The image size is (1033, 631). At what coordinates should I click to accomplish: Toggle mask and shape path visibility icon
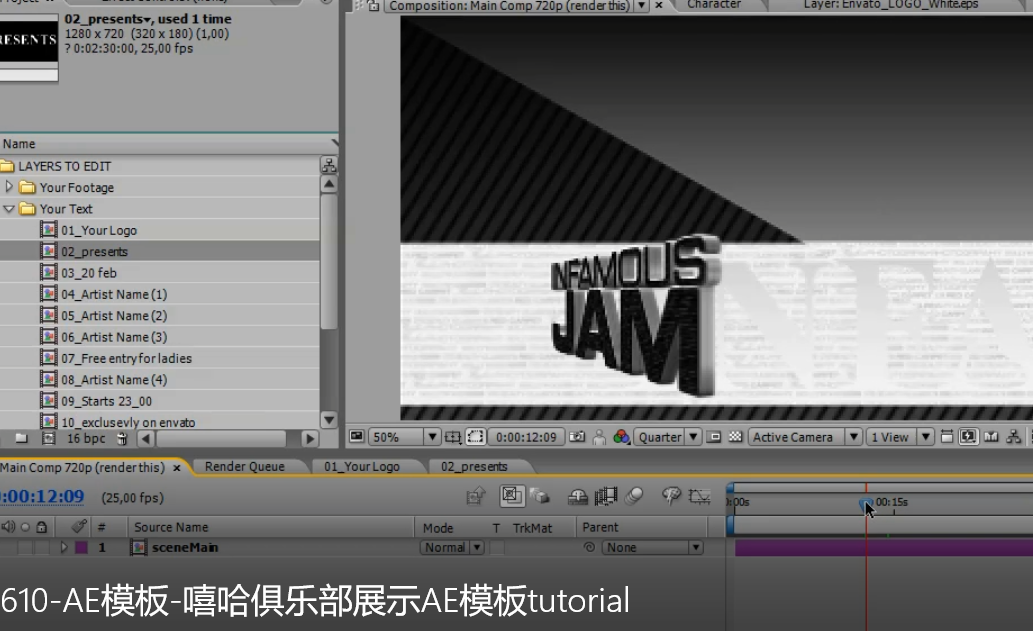[475, 437]
